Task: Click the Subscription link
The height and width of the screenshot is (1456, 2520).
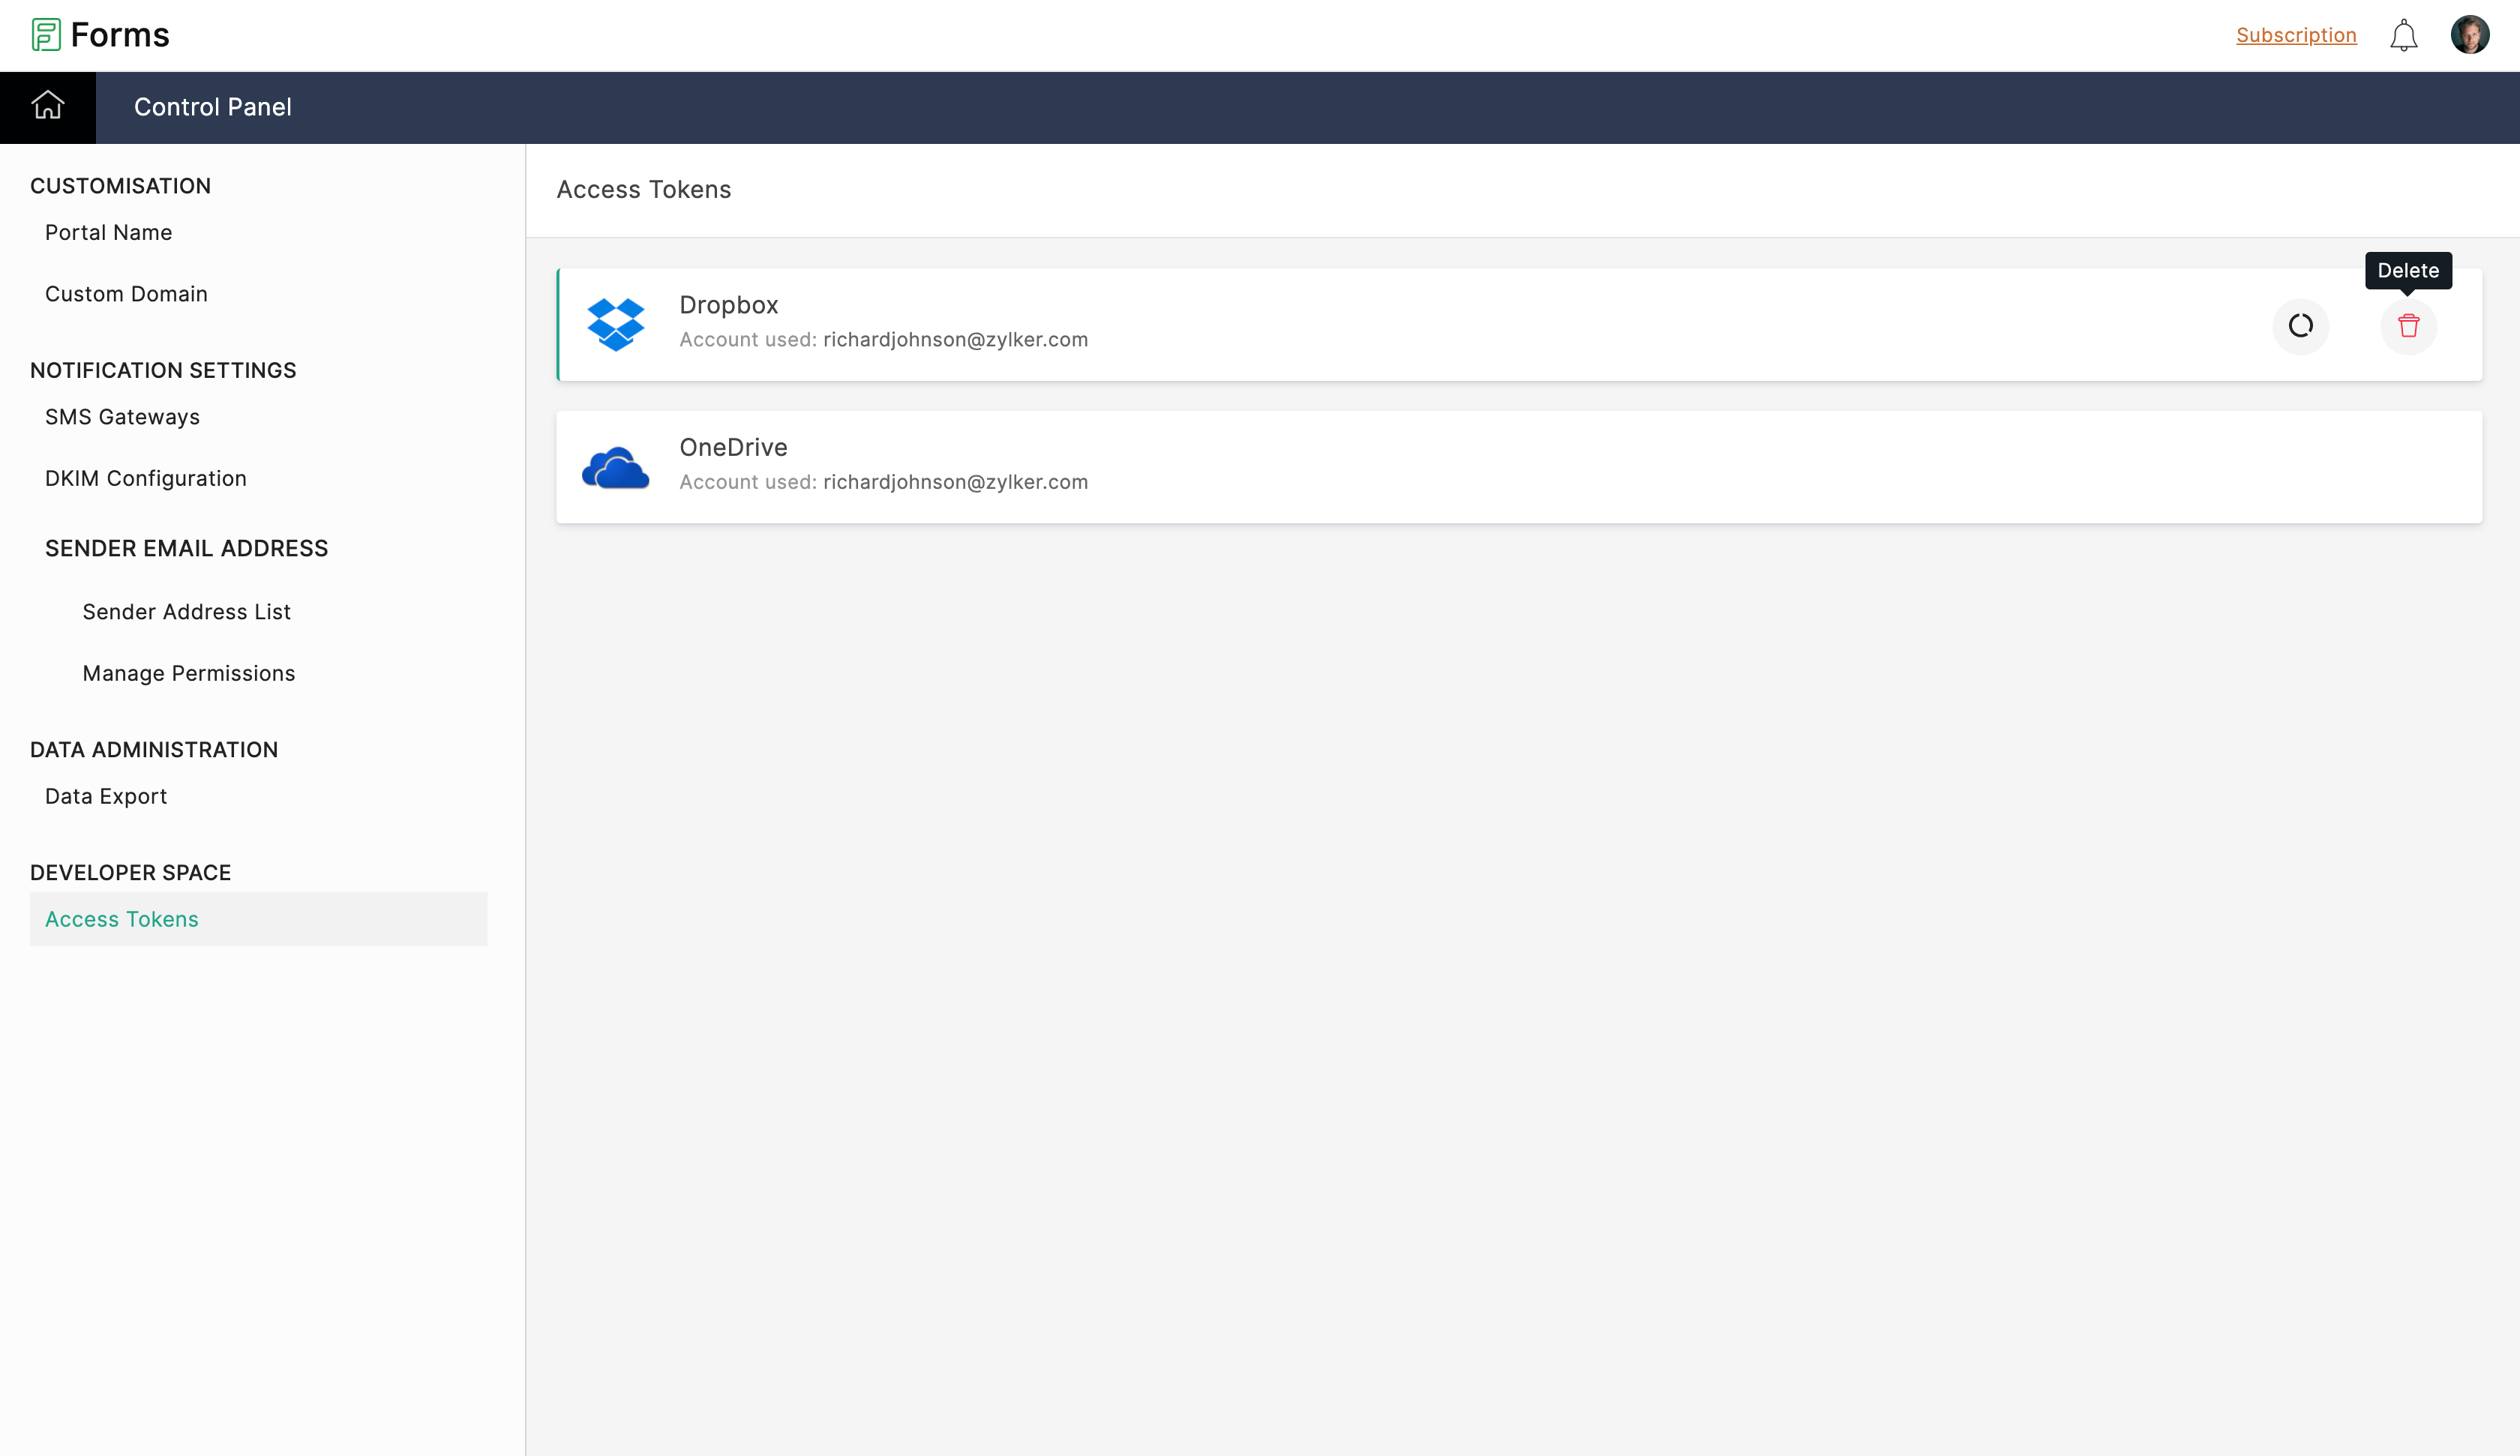Action: click(2295, 34)
